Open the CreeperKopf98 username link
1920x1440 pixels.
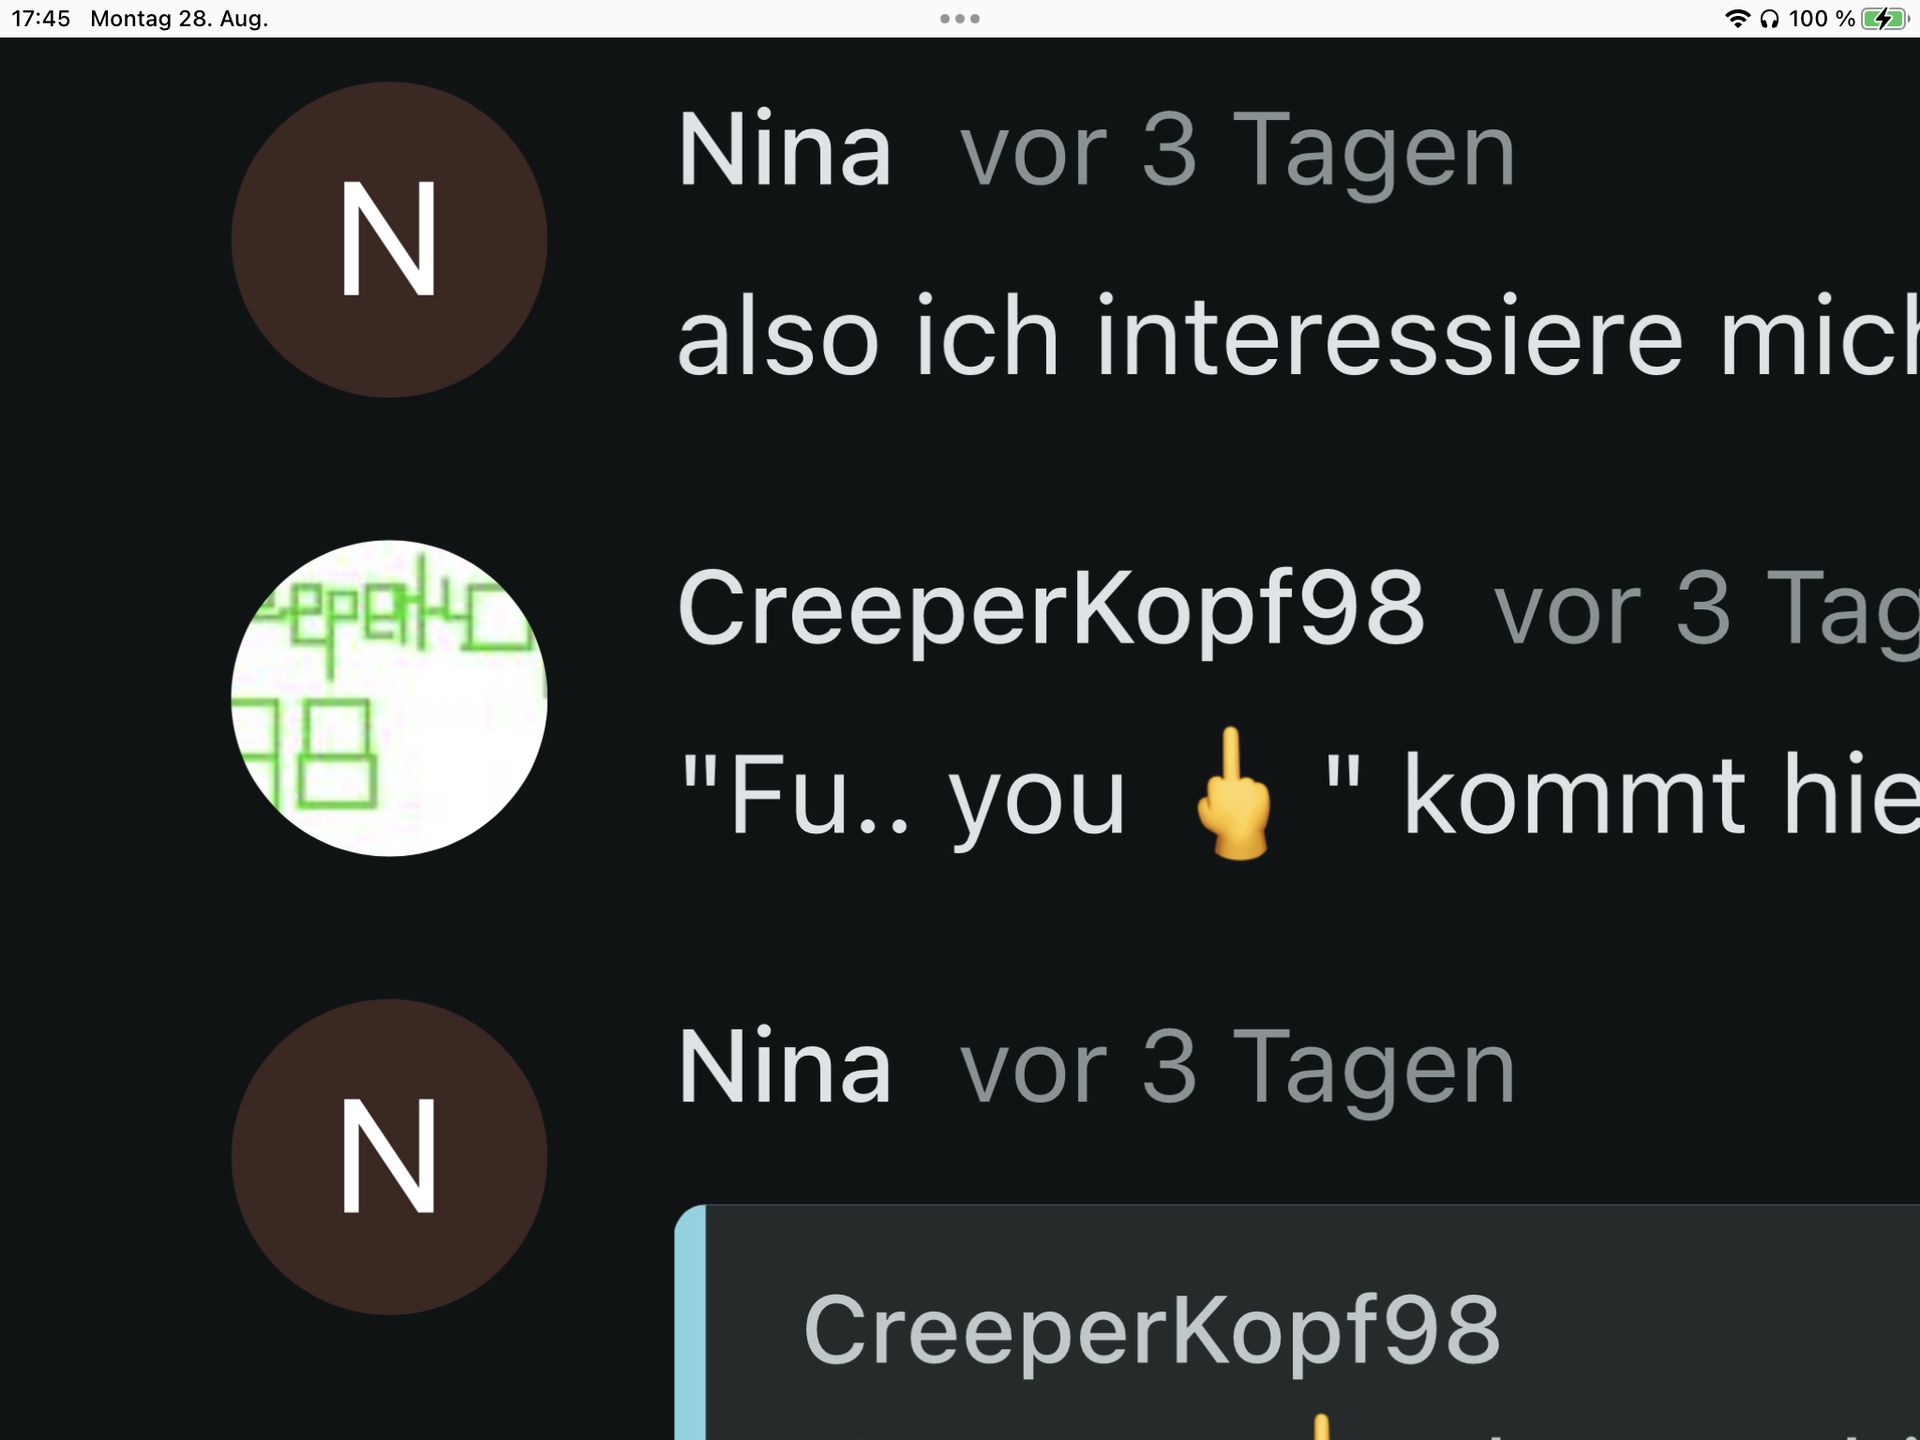pyautogui.click(x=1051, y=608)
